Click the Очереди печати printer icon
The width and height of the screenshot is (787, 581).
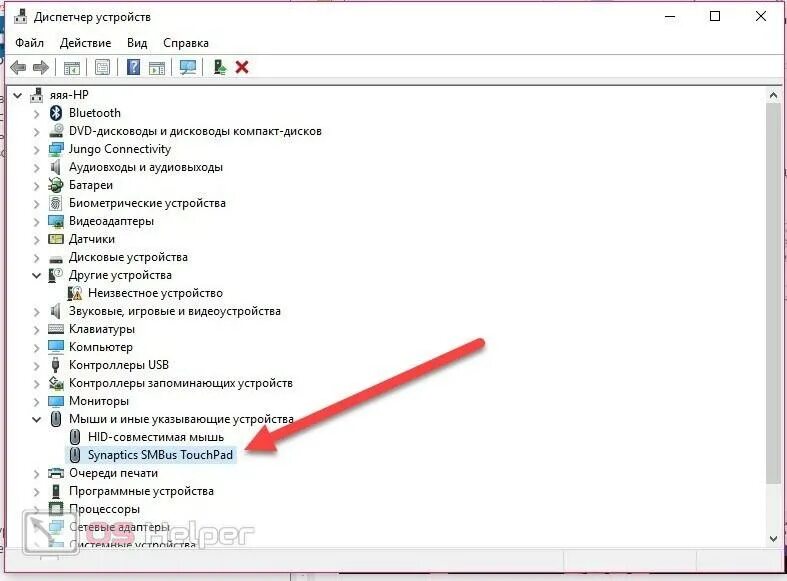[x=56, y=473]
